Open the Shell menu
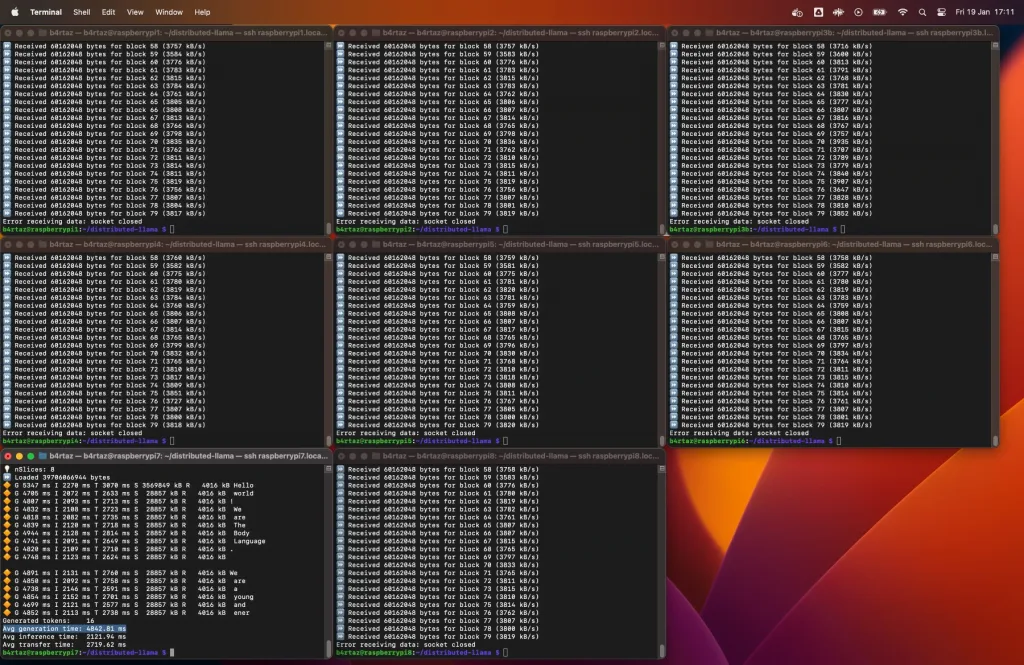 coord(82,12)
